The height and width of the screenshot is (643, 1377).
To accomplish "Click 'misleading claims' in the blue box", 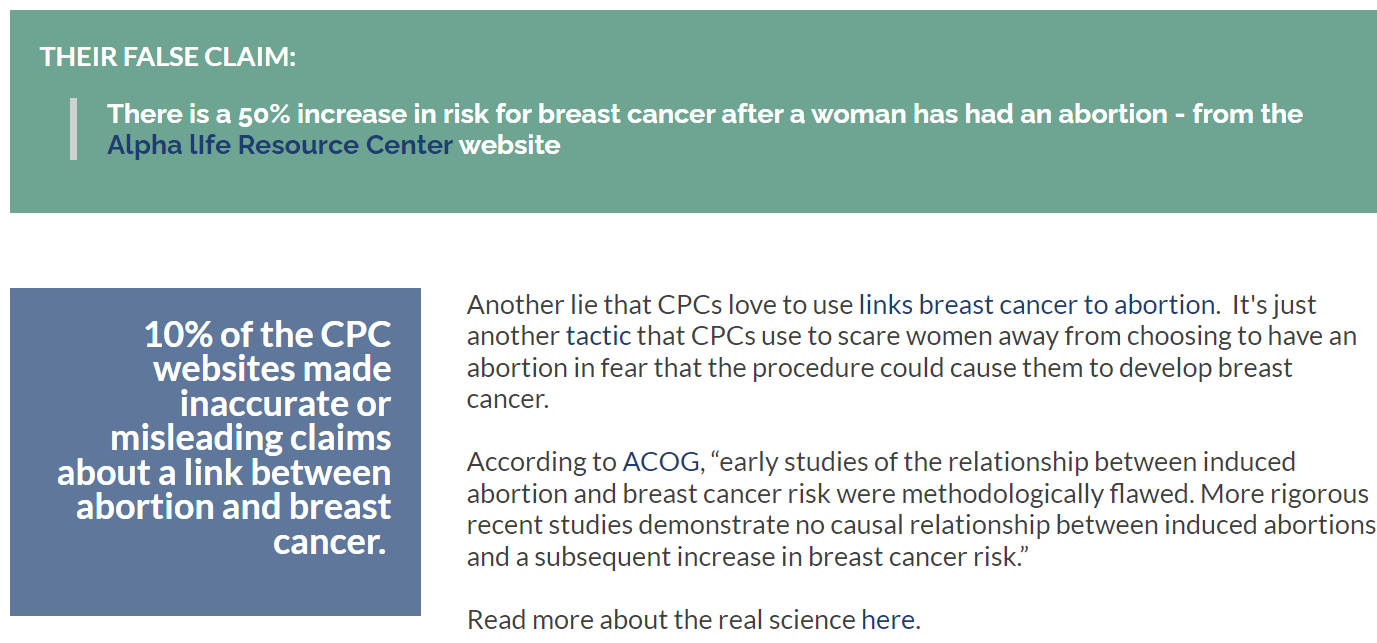I will pyautogui.click(x=250, y=438).
